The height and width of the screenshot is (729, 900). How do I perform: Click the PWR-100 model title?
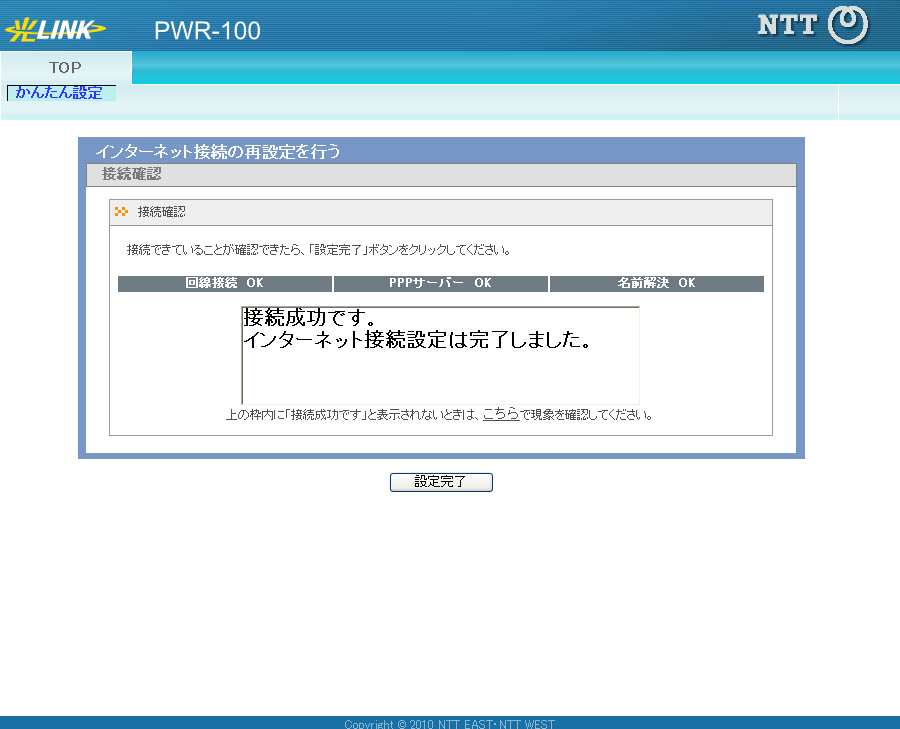point(207,31)
